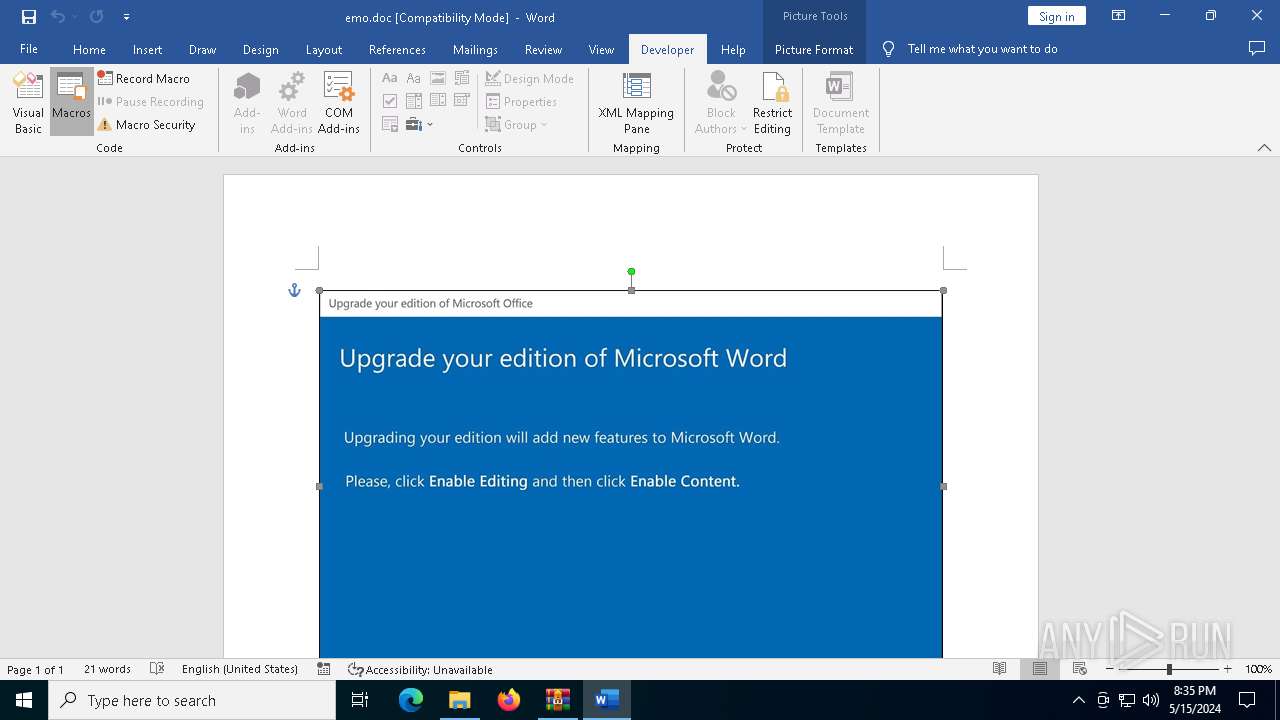Click the green rotation handle on picture
1280x720 pixels.
coord(631,271)
